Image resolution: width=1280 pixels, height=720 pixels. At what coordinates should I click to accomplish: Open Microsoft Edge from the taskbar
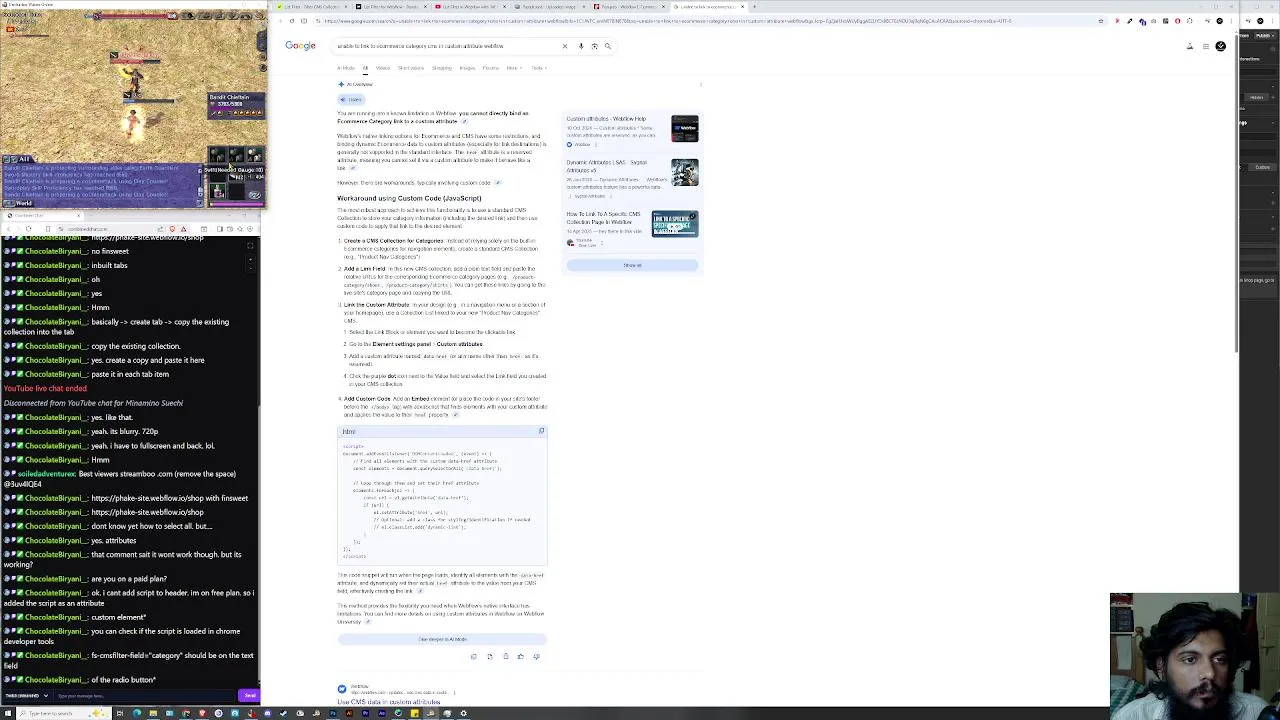click(136, 713)
